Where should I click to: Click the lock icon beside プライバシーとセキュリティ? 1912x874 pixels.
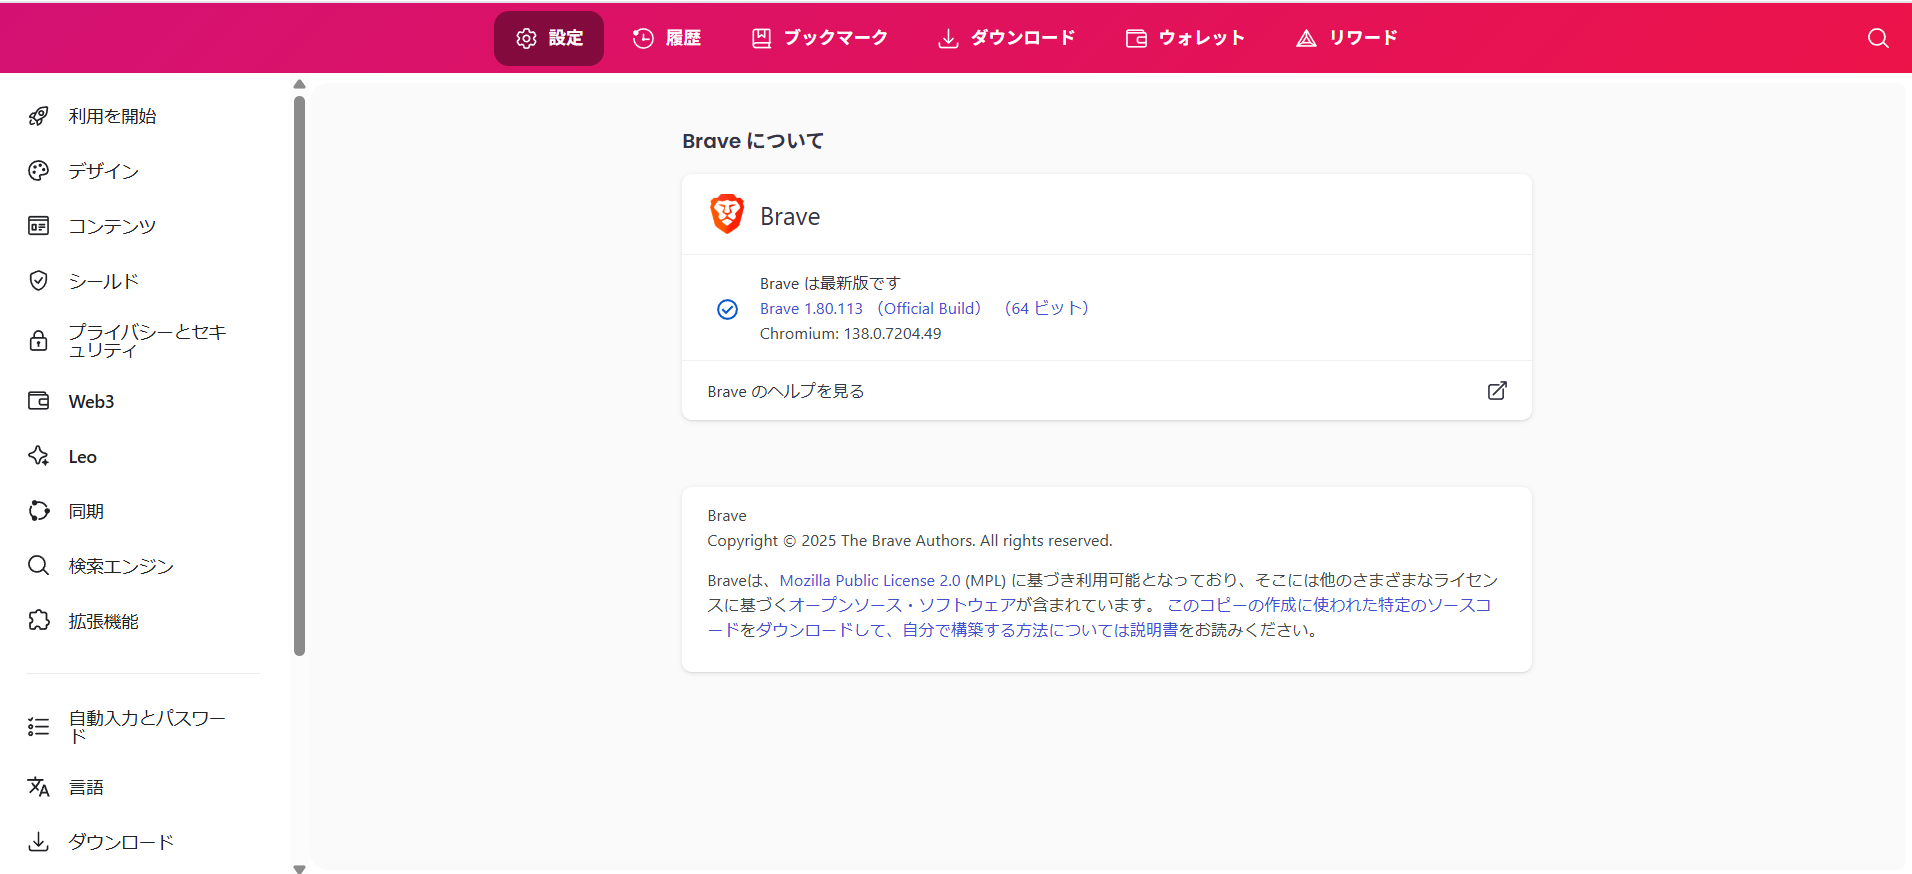point(38,341)
